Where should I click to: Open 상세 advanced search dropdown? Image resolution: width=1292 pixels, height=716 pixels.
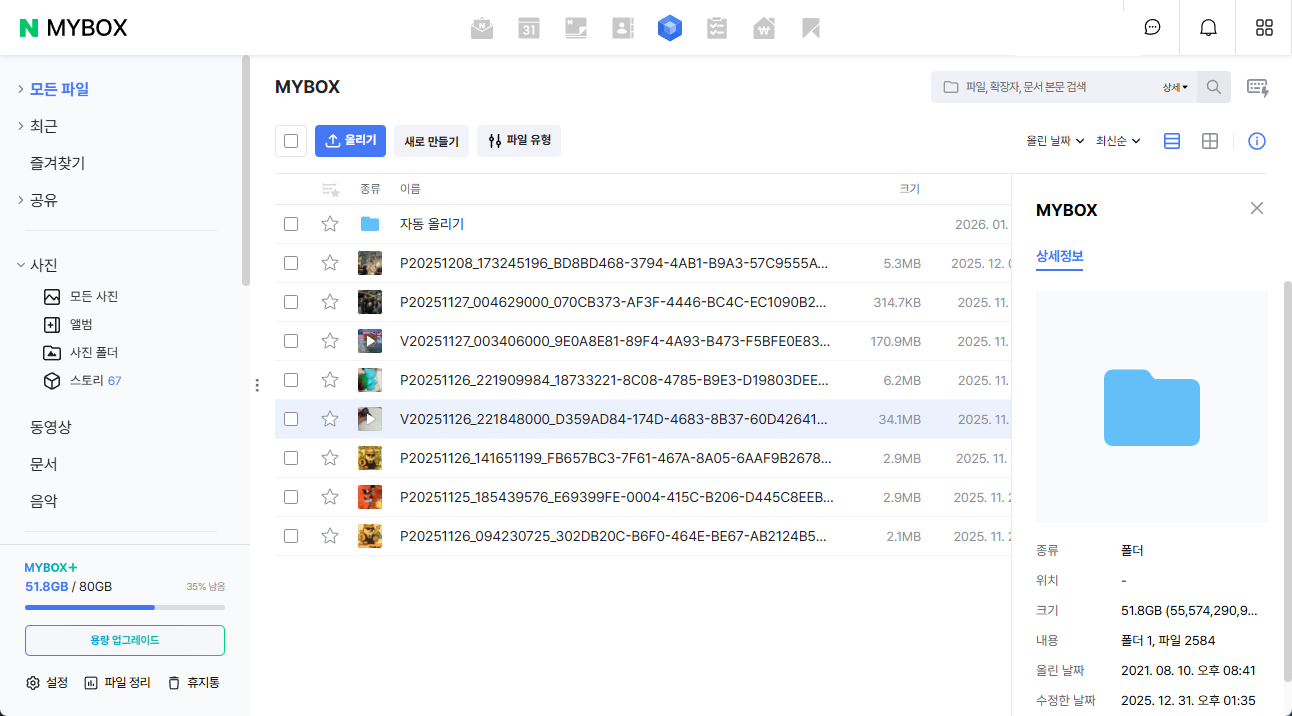click(x=1175, y=87)
